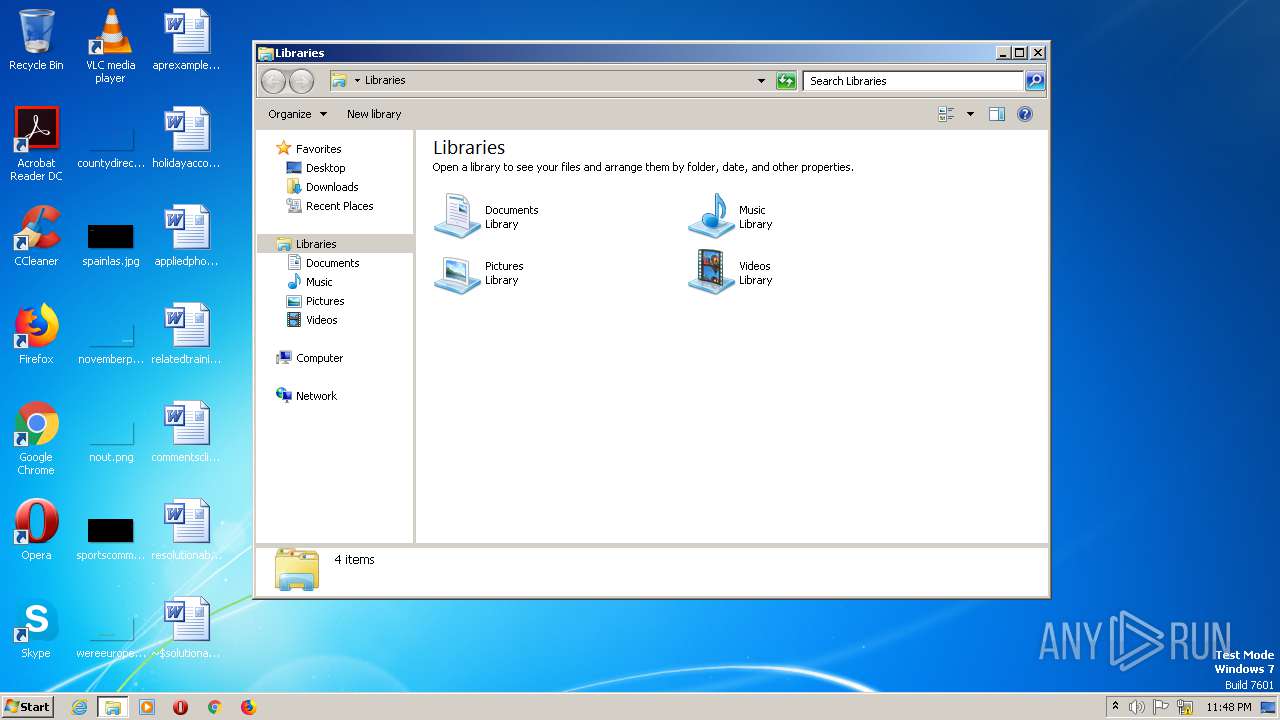Select the CCleaner desktop shortcut
The height and width of the screenshot is (720, 1280).
[36, 236]
